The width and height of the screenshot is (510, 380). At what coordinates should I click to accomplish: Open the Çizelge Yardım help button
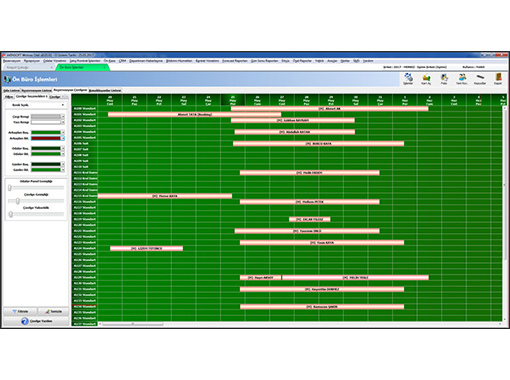coord(36,321)
